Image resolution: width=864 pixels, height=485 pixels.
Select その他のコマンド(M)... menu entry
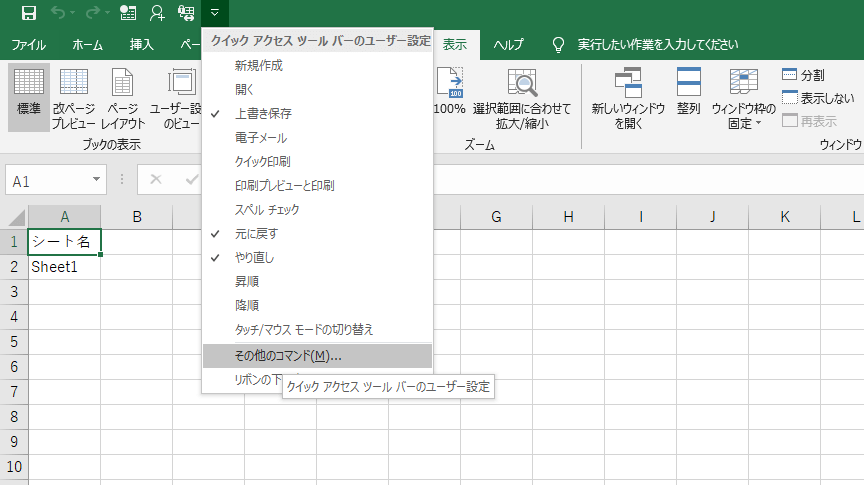pos(317,356)
